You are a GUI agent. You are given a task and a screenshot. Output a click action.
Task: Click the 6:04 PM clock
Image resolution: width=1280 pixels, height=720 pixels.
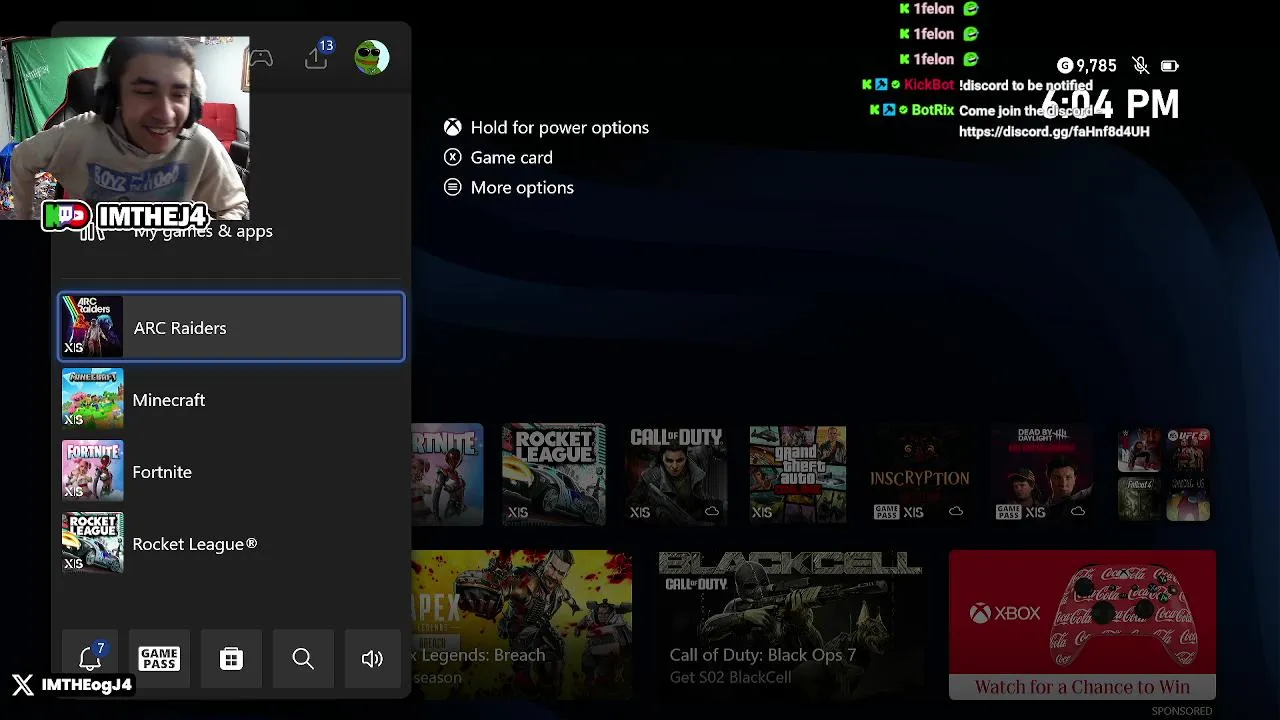(x=1110, y=104)
